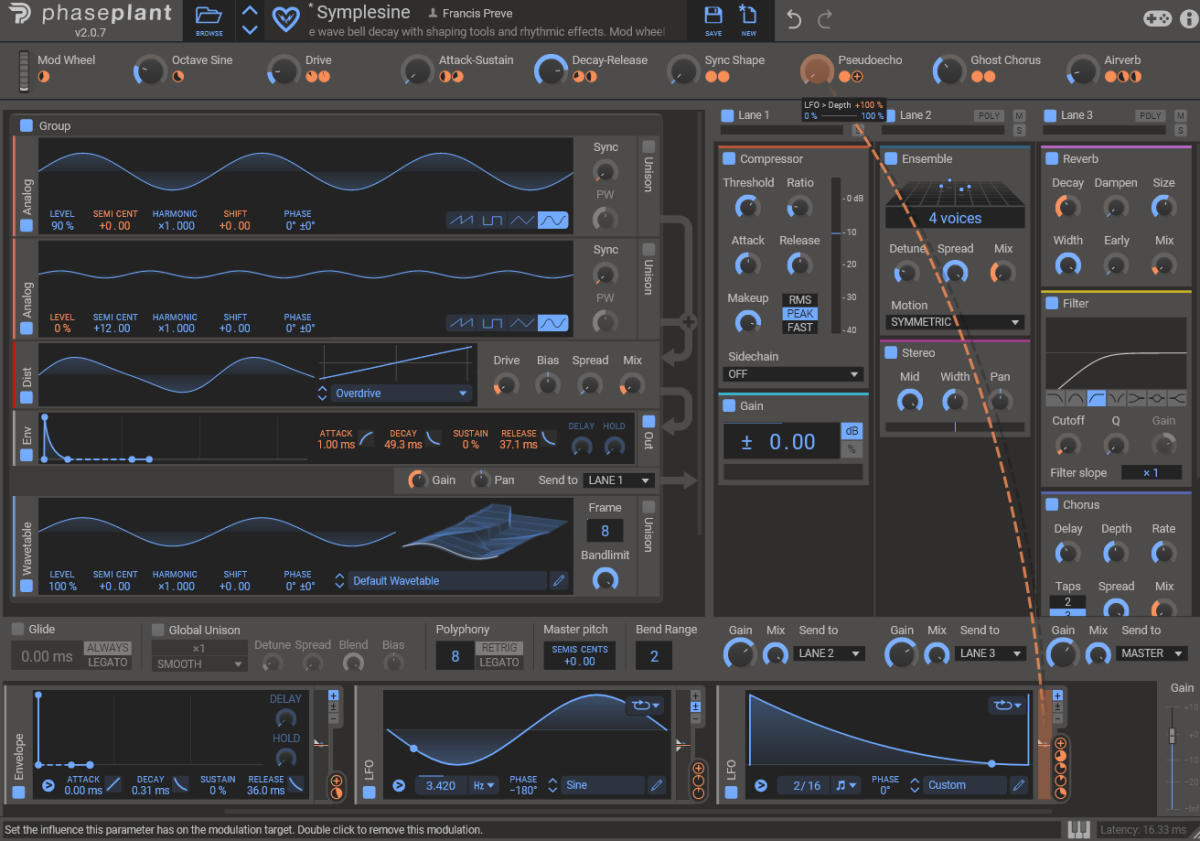This screenshot has height=841, width=1200.
Task: Click the Polyphony value field showing 8
Action: pos(455,656)
